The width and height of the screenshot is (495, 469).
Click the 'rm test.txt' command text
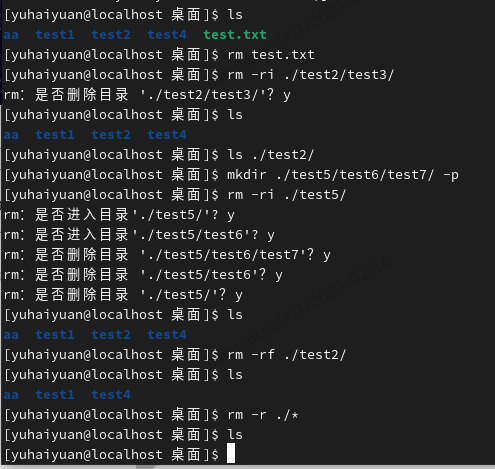(271, 55)
